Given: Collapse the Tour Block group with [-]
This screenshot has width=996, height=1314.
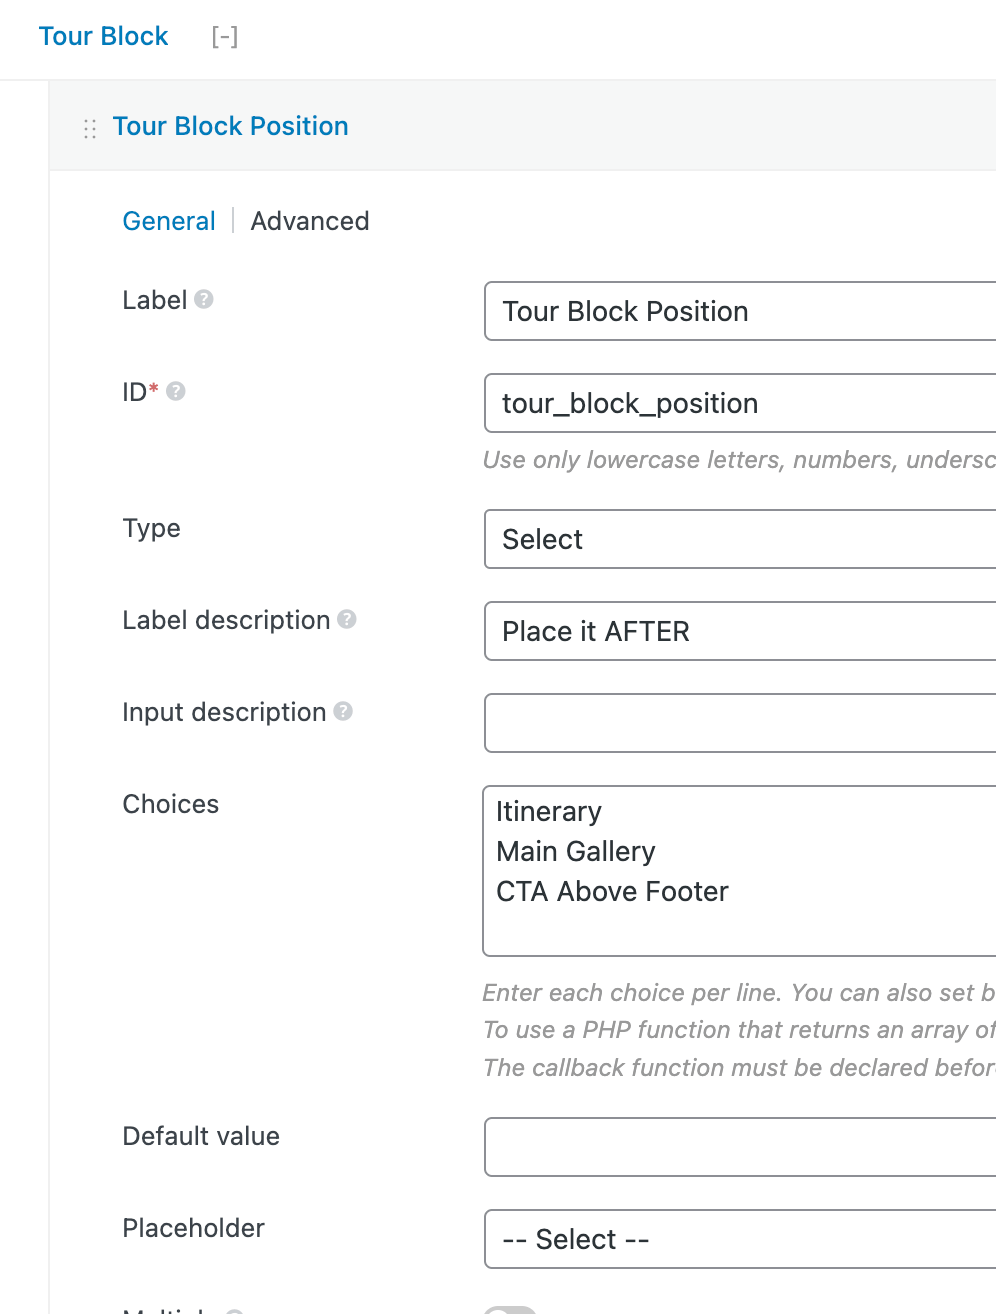Looking at the screenshot, I should (225, 37).
